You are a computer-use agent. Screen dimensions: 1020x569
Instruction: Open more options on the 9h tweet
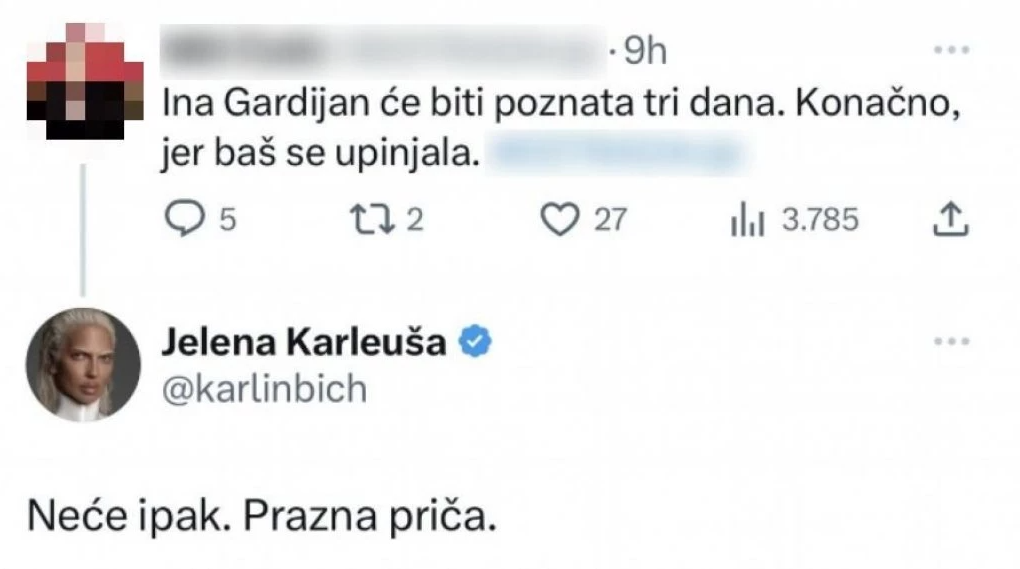tap(951, 48)
